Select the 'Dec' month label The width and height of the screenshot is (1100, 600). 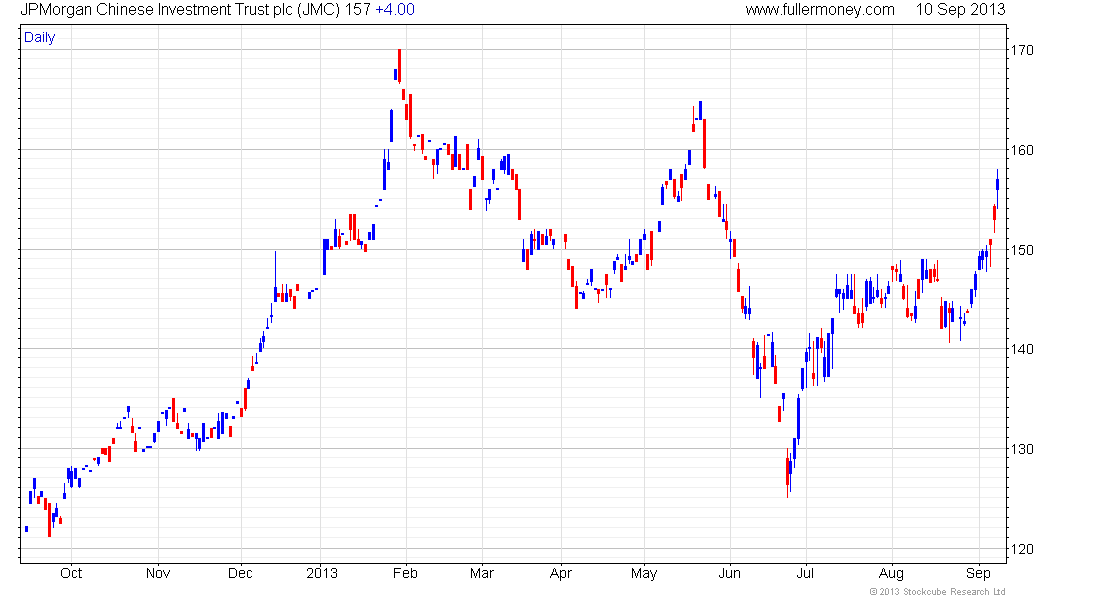click(x=240, y=573)
